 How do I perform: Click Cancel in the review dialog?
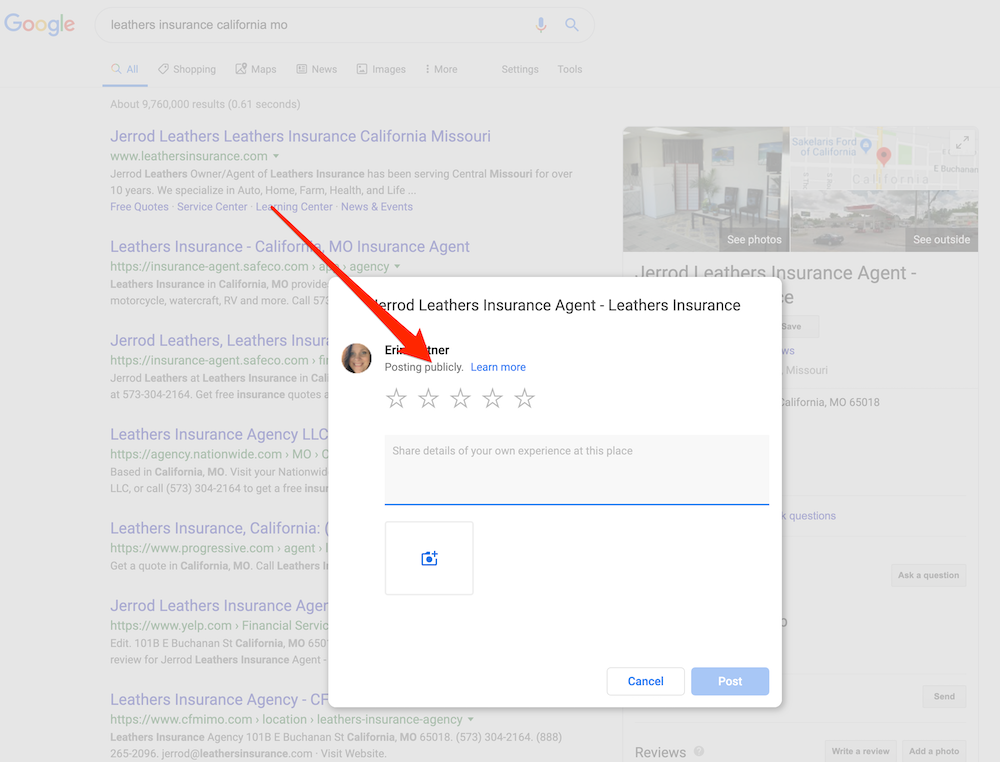point(645,681)
